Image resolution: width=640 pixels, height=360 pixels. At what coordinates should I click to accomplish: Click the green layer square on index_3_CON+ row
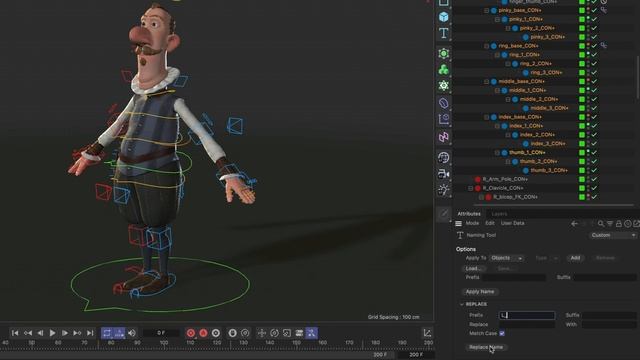[582, 144]
